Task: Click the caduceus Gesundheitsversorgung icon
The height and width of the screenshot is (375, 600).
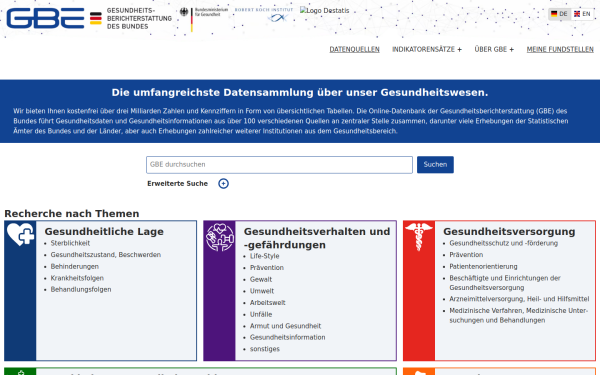Action: (419, 237)
